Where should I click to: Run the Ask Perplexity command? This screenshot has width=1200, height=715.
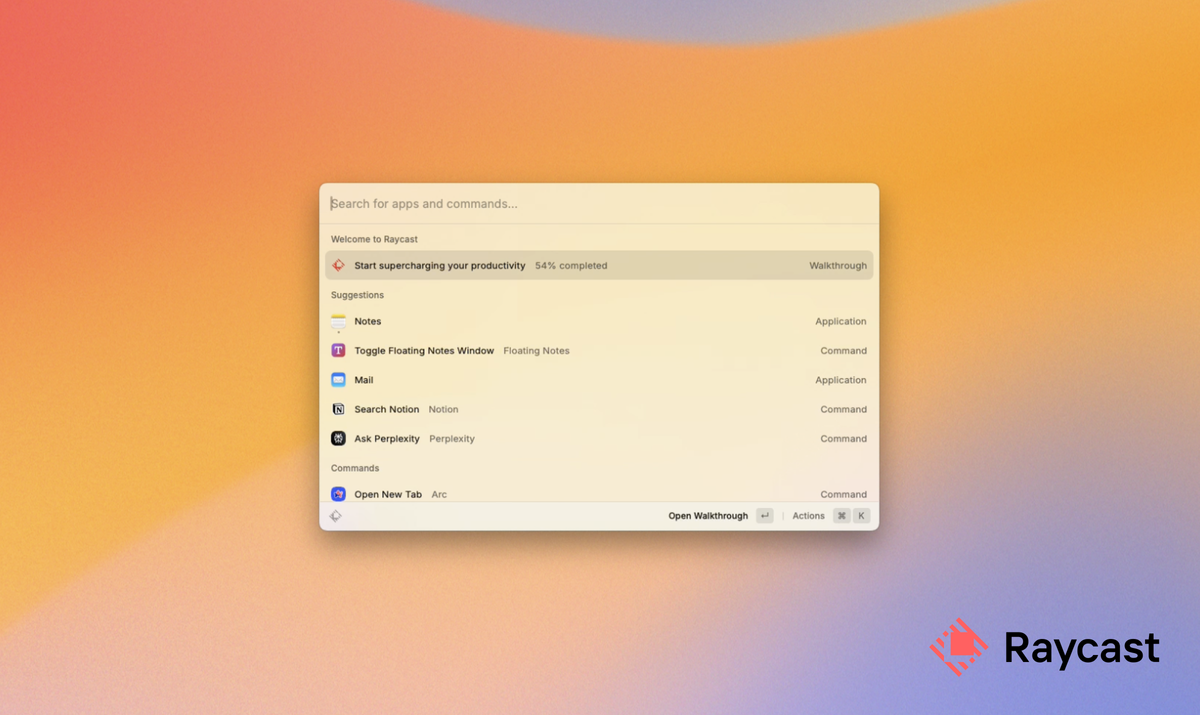pyautogui.click(x=387, y=438)
